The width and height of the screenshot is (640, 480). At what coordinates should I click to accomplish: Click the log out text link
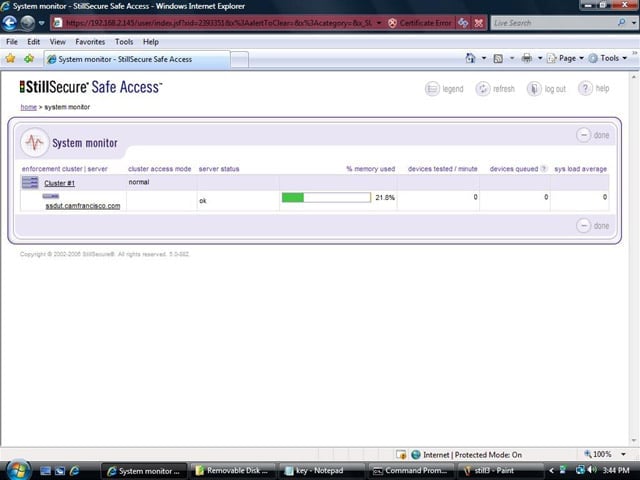[x=555, y=89]
